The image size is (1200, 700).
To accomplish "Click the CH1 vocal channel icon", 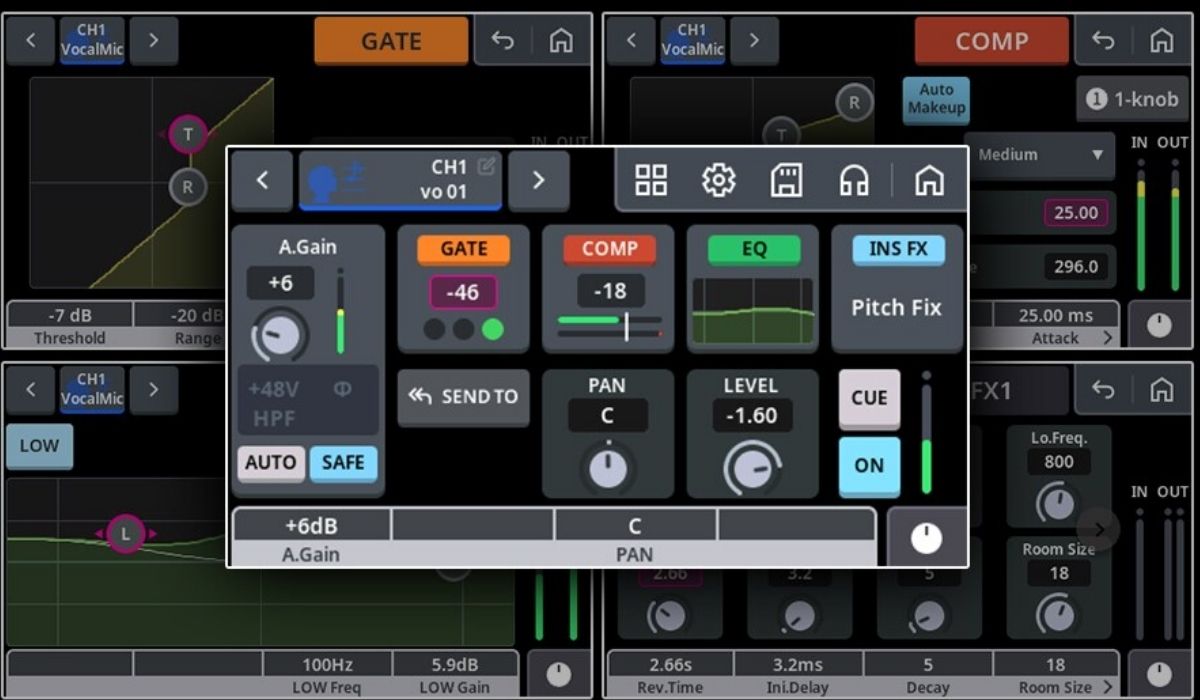I will point(337,181).
